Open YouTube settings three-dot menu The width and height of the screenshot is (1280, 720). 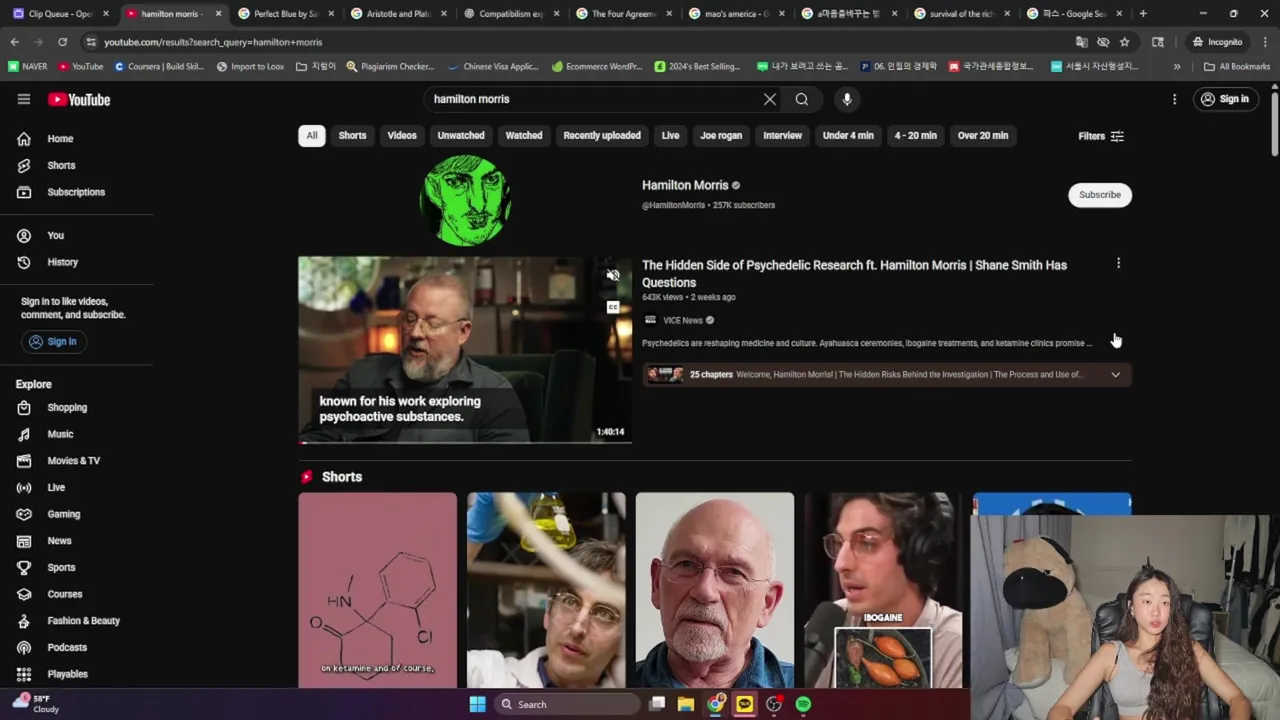tap(1174, 99)
